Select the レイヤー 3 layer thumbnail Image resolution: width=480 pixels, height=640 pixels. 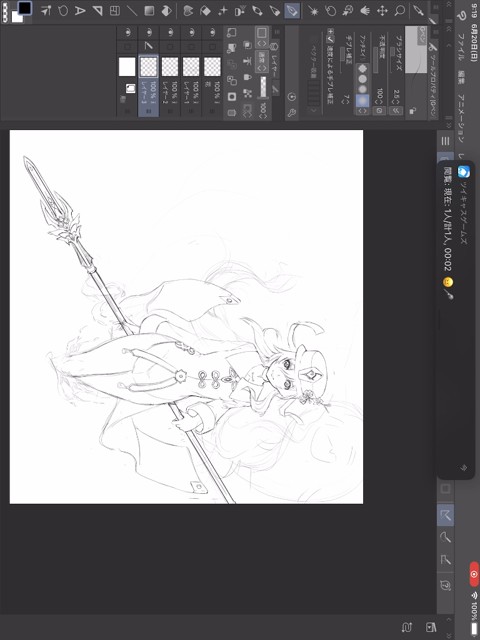(149, 67)
